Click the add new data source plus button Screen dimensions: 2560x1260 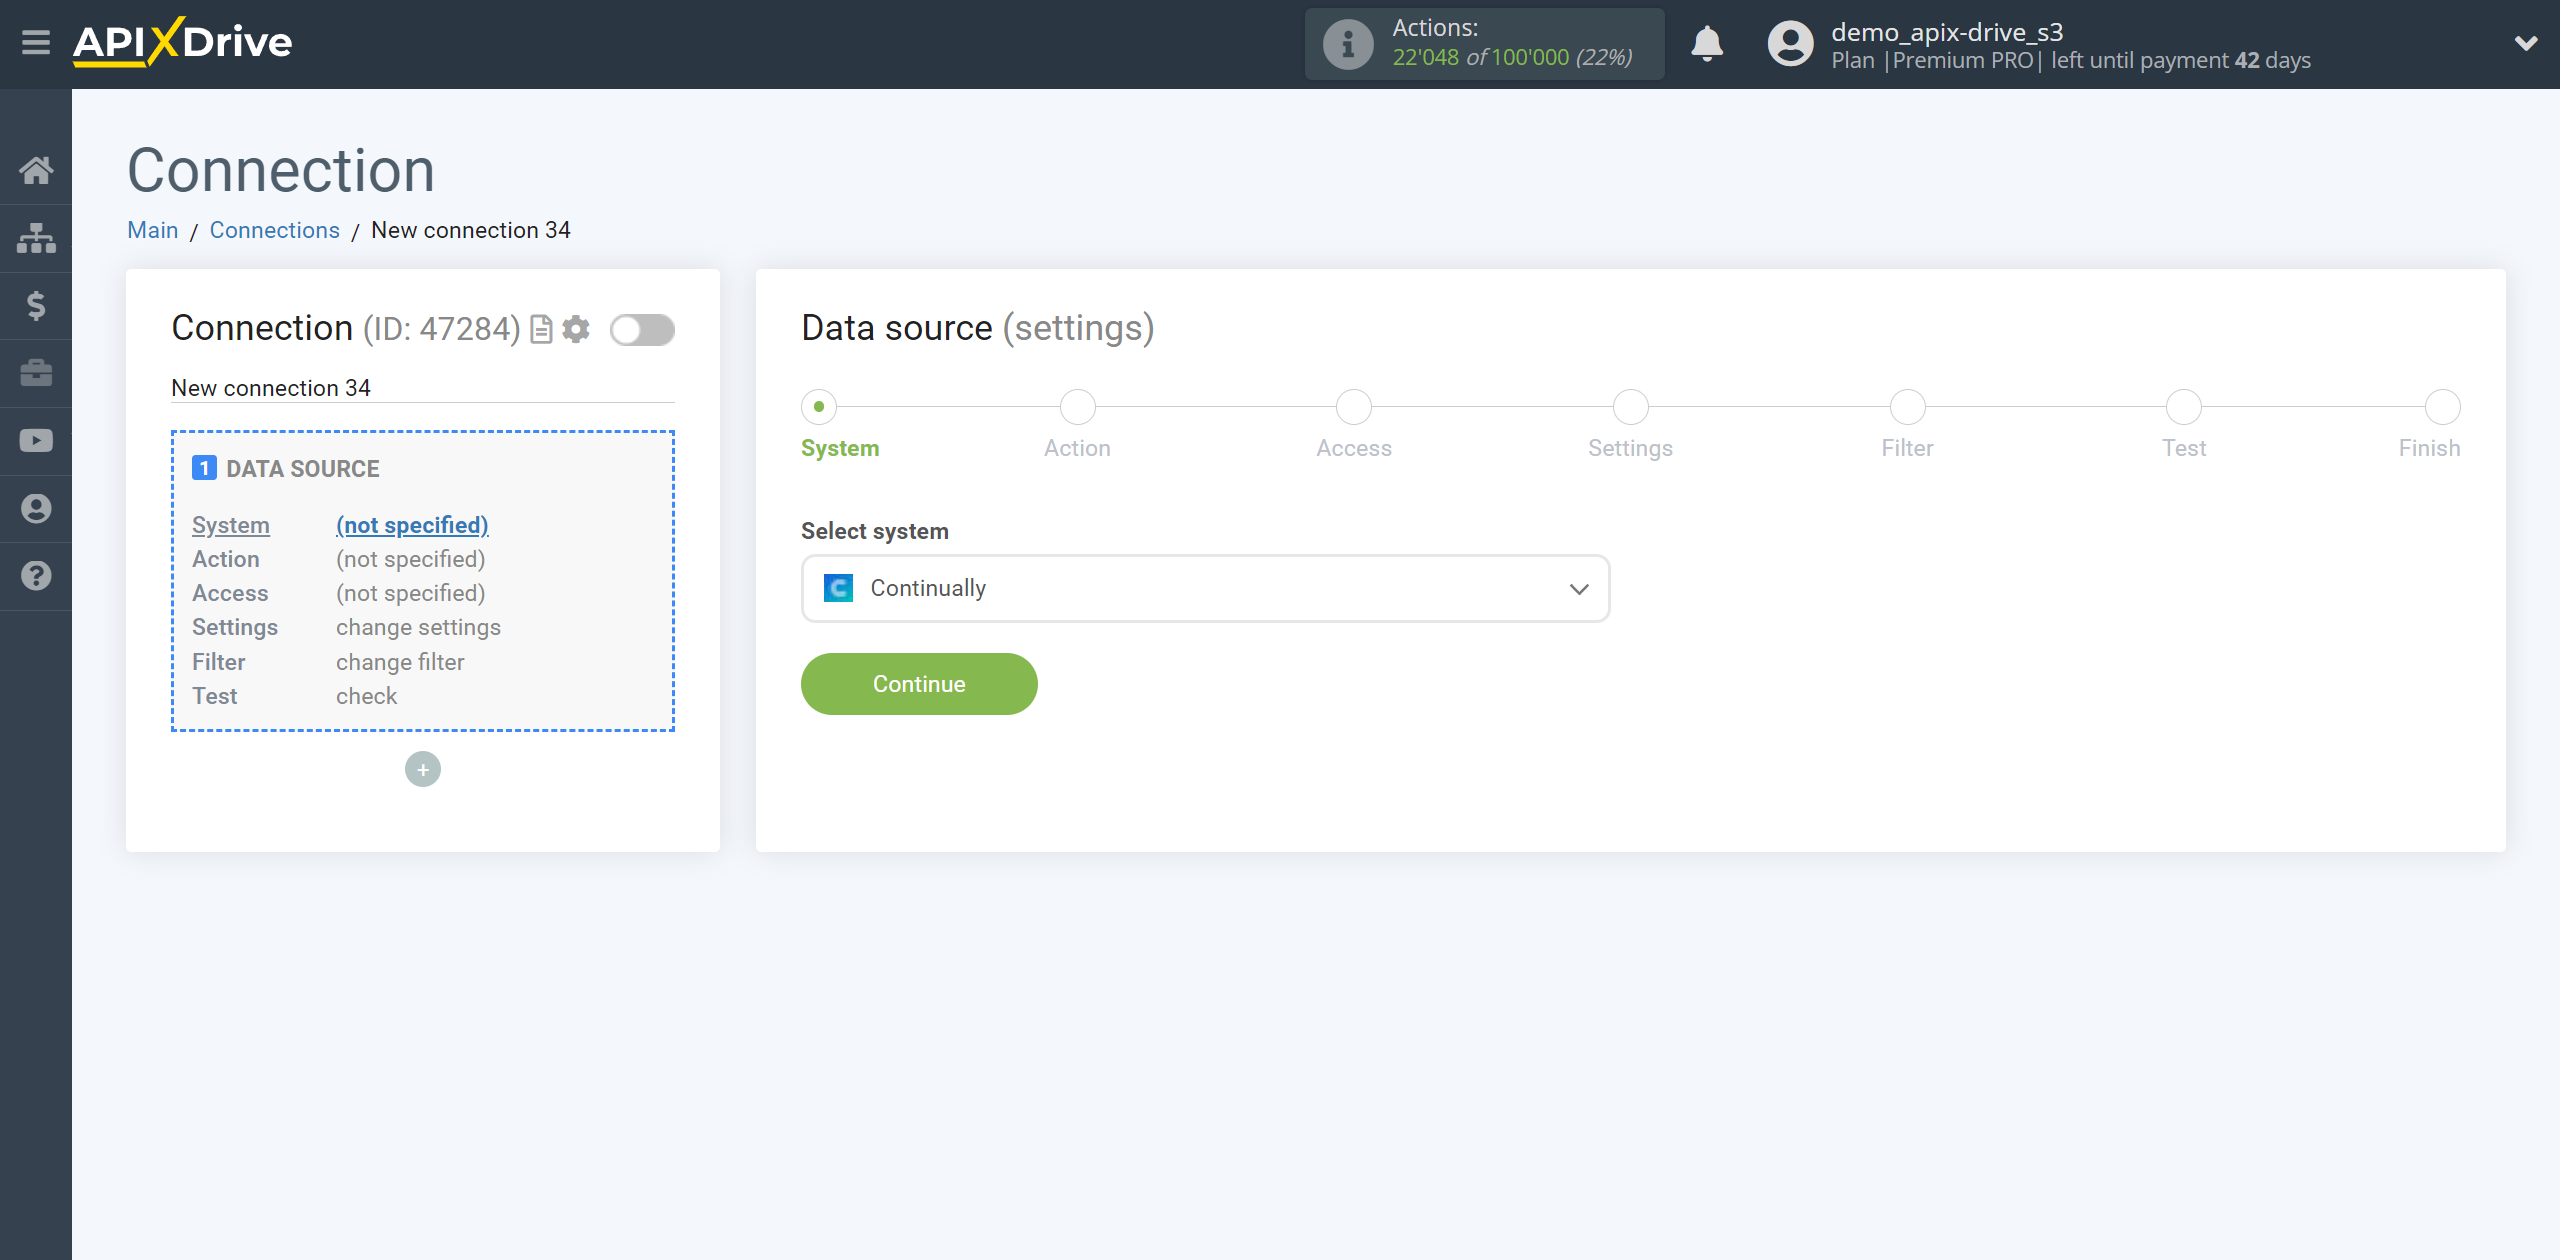pos(423,769)
